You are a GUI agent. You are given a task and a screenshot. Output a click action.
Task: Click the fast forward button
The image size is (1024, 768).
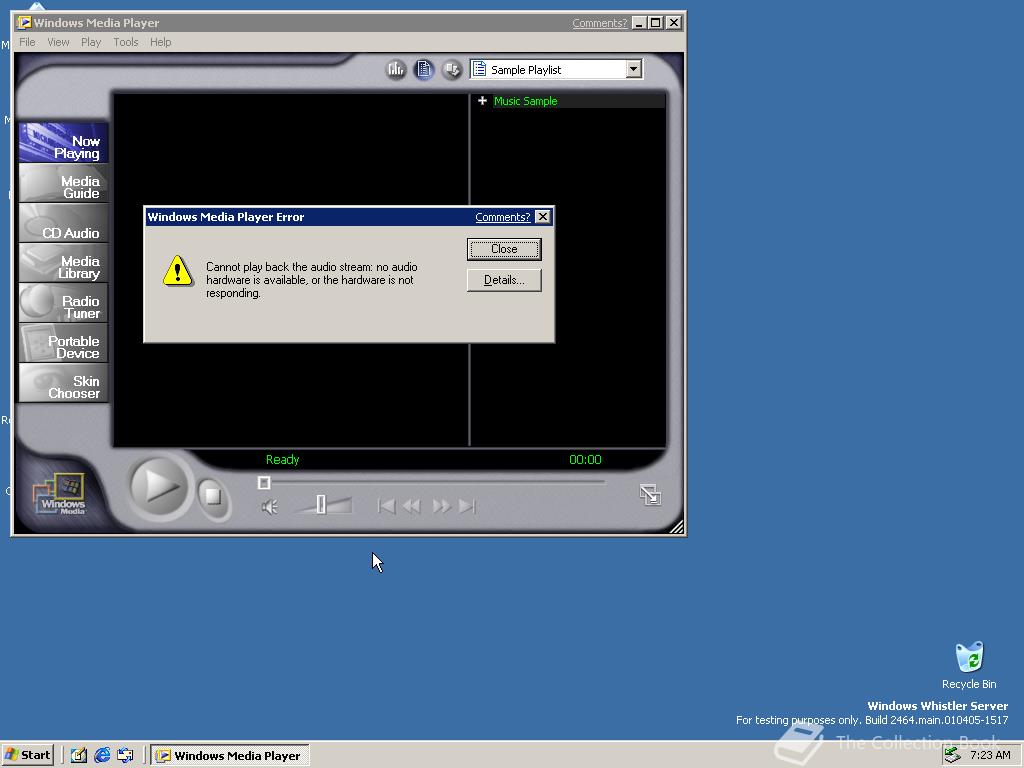coord(441,506)
